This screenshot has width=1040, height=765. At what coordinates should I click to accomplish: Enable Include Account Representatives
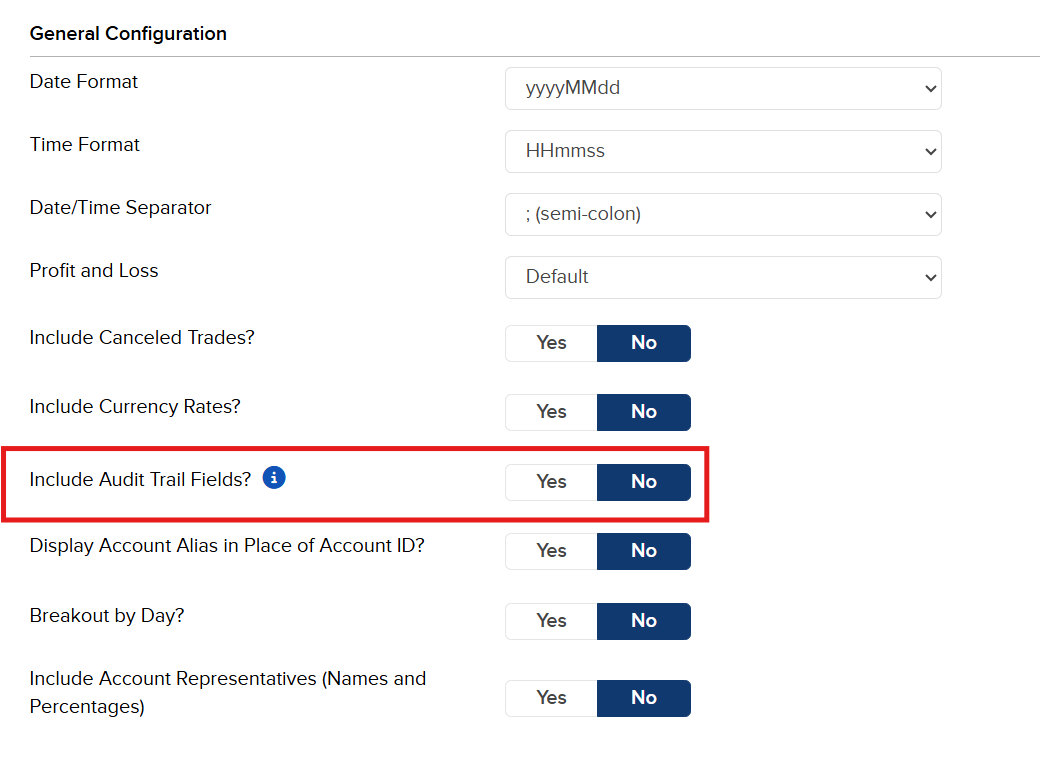click(550, 698)
